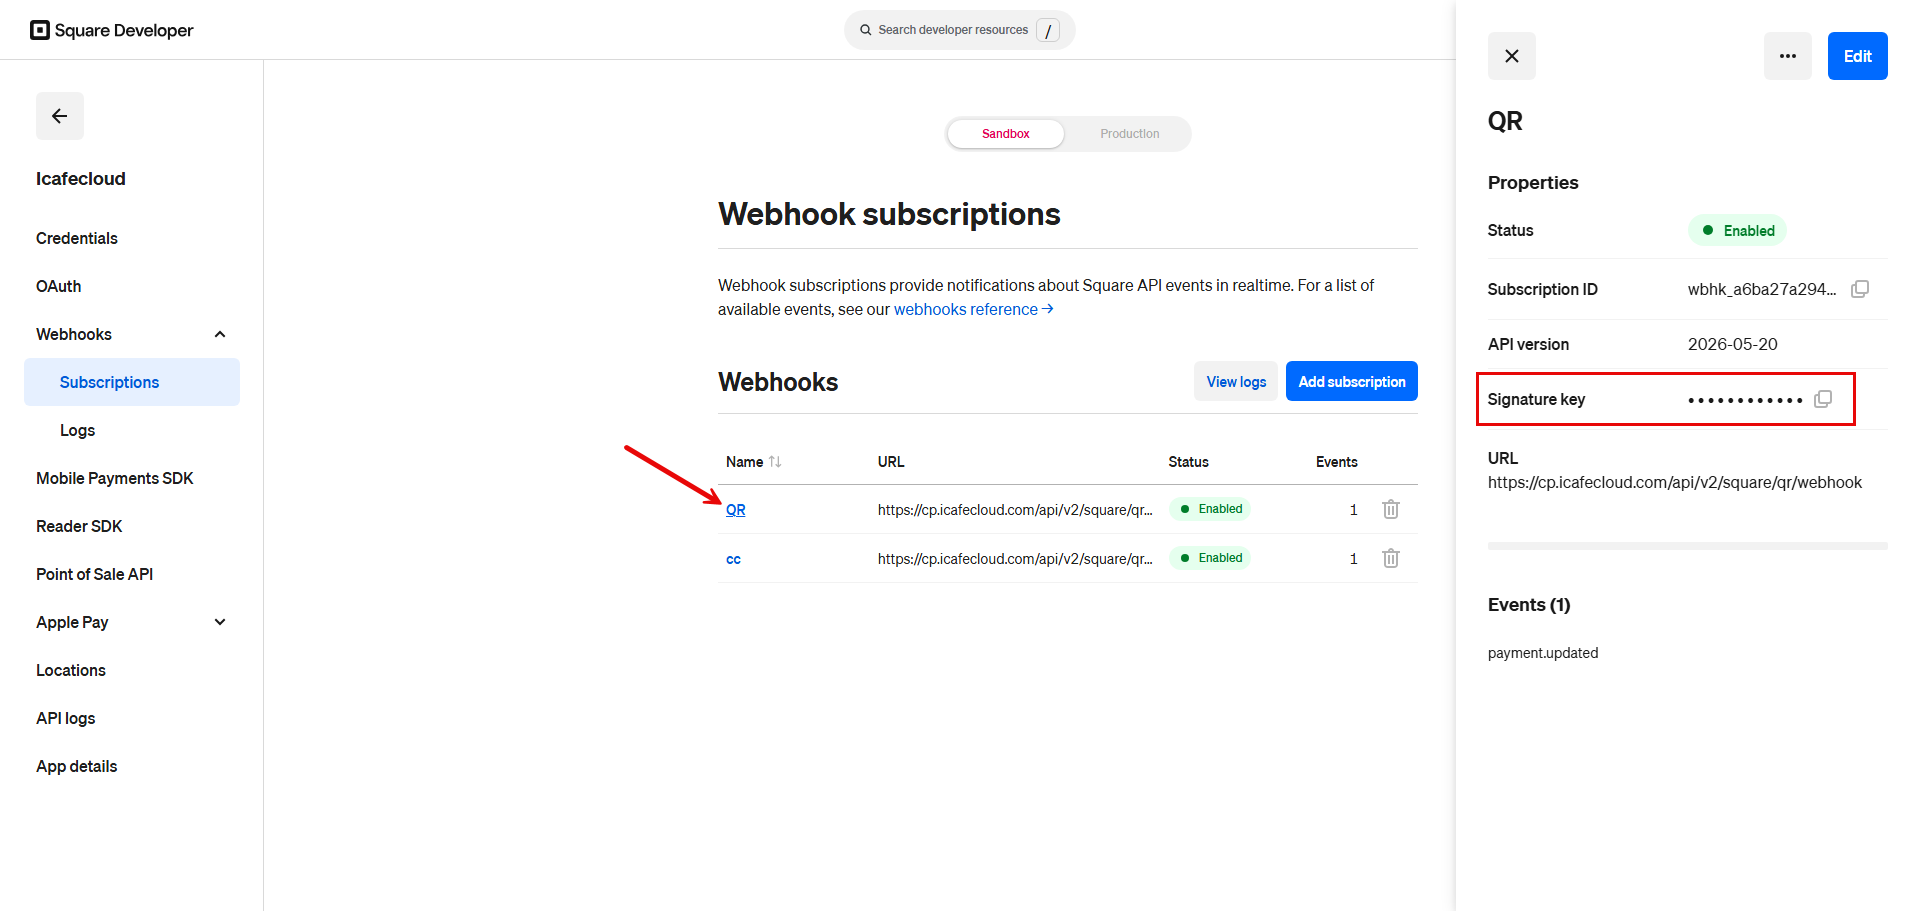This screenshot has width=1920, height=911.
Task: Copy the Subscription ID value
Action: pos(1860,289)
